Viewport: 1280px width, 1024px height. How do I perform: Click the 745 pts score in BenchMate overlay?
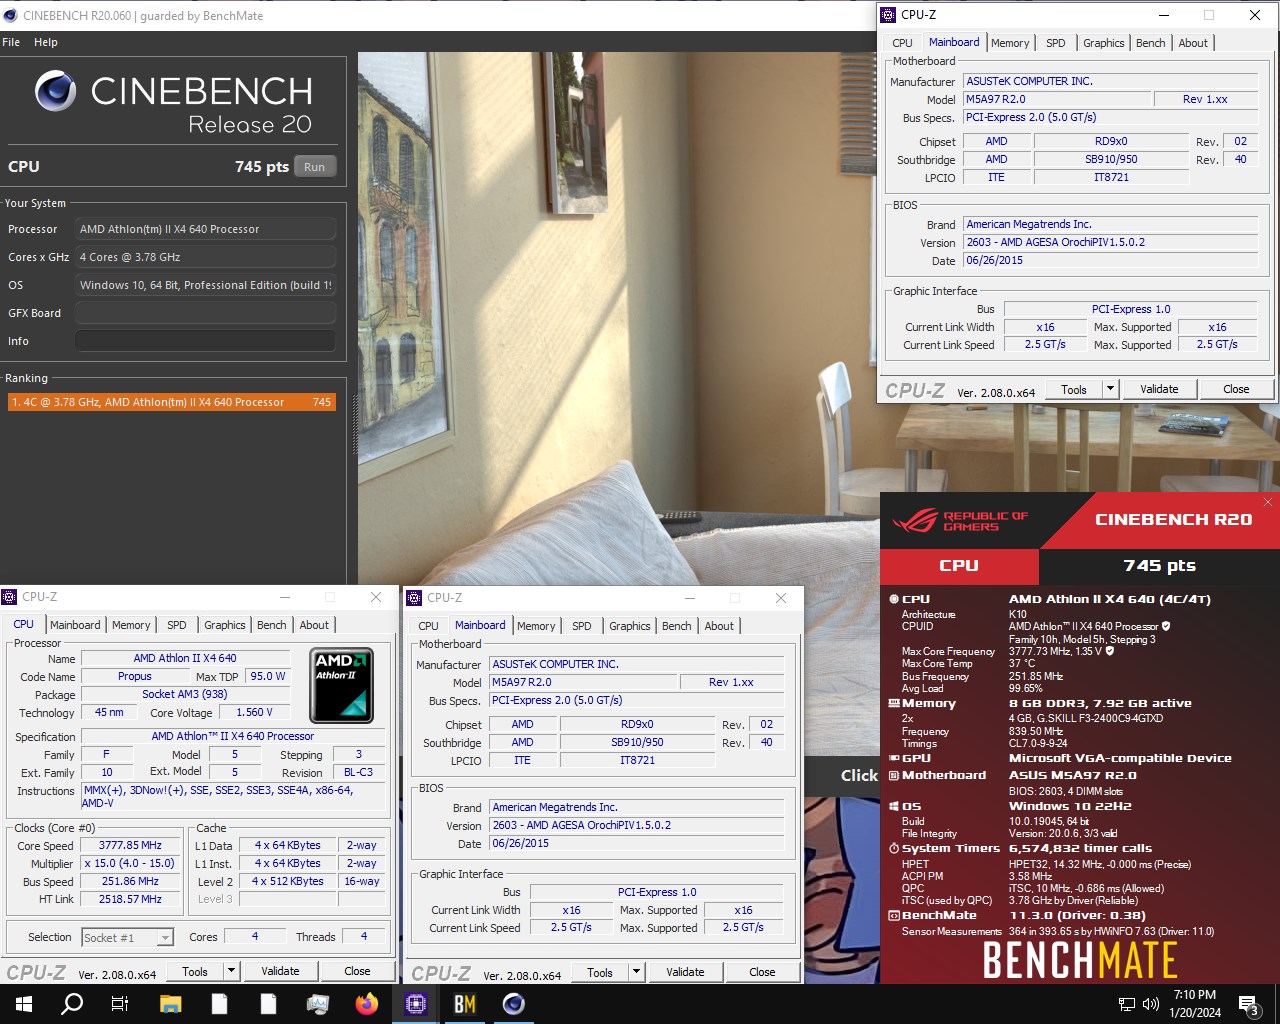[1159, 565]
